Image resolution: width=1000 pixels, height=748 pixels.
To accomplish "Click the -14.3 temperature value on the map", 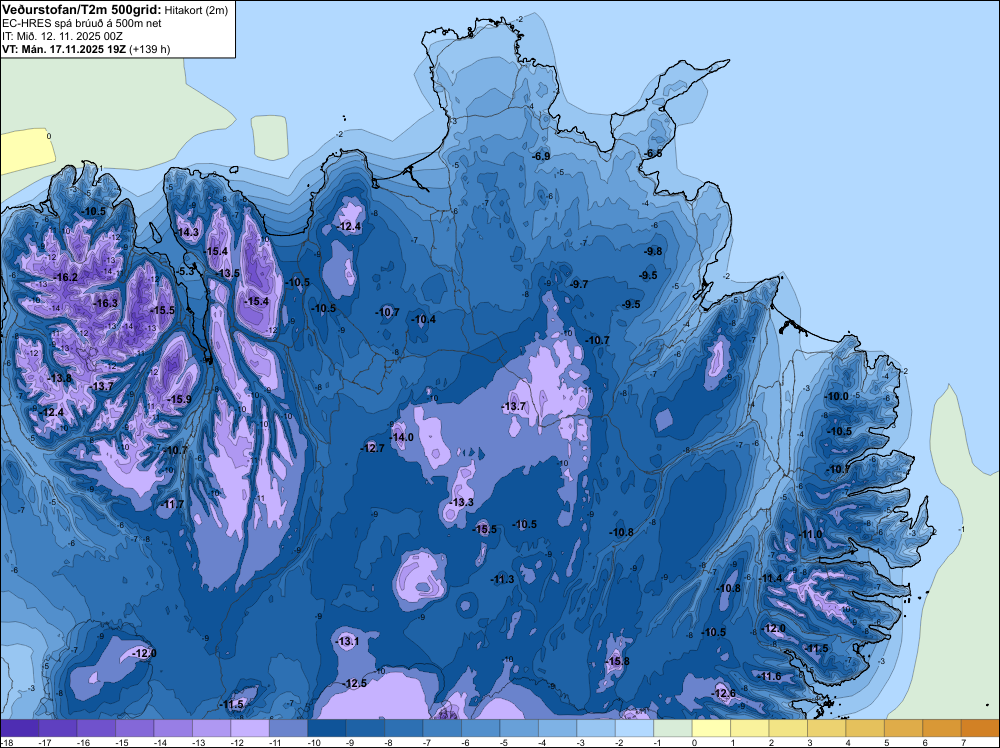I will tap(188, 233).
